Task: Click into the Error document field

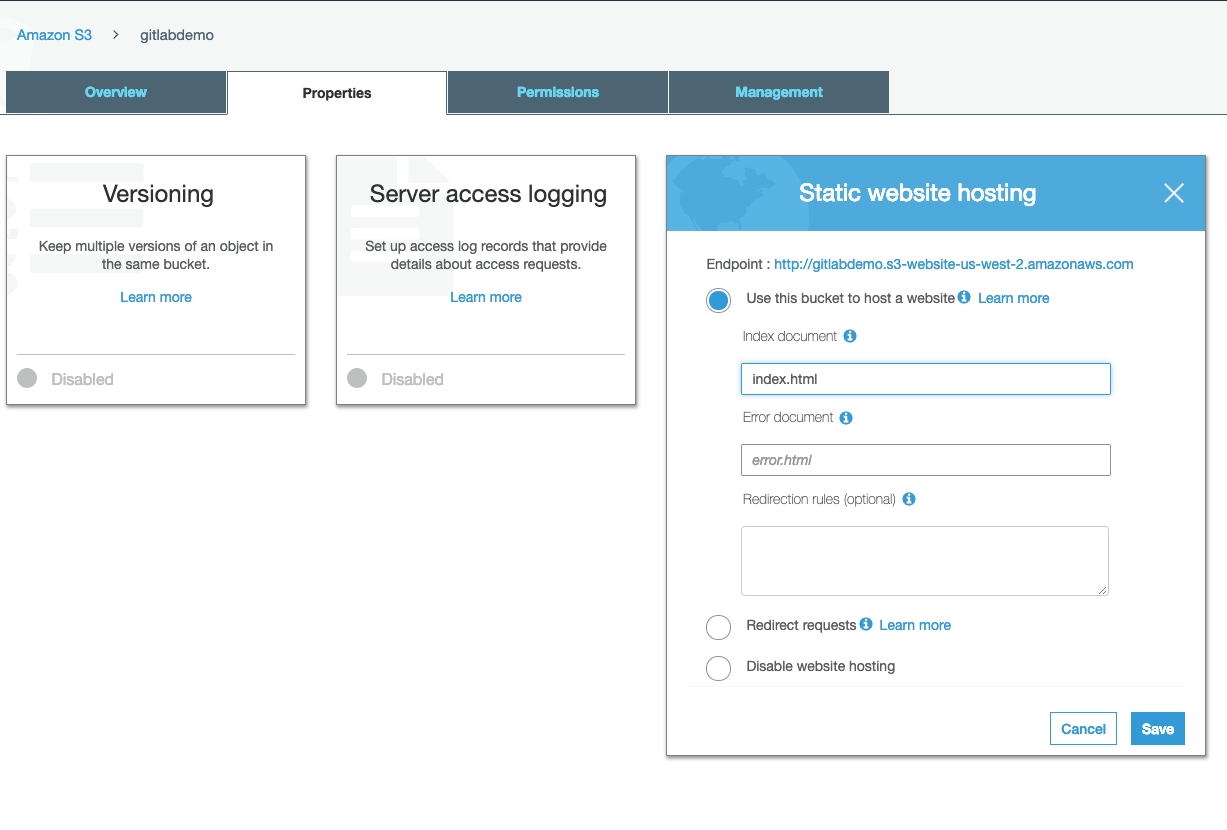Action: click(925, 460)
